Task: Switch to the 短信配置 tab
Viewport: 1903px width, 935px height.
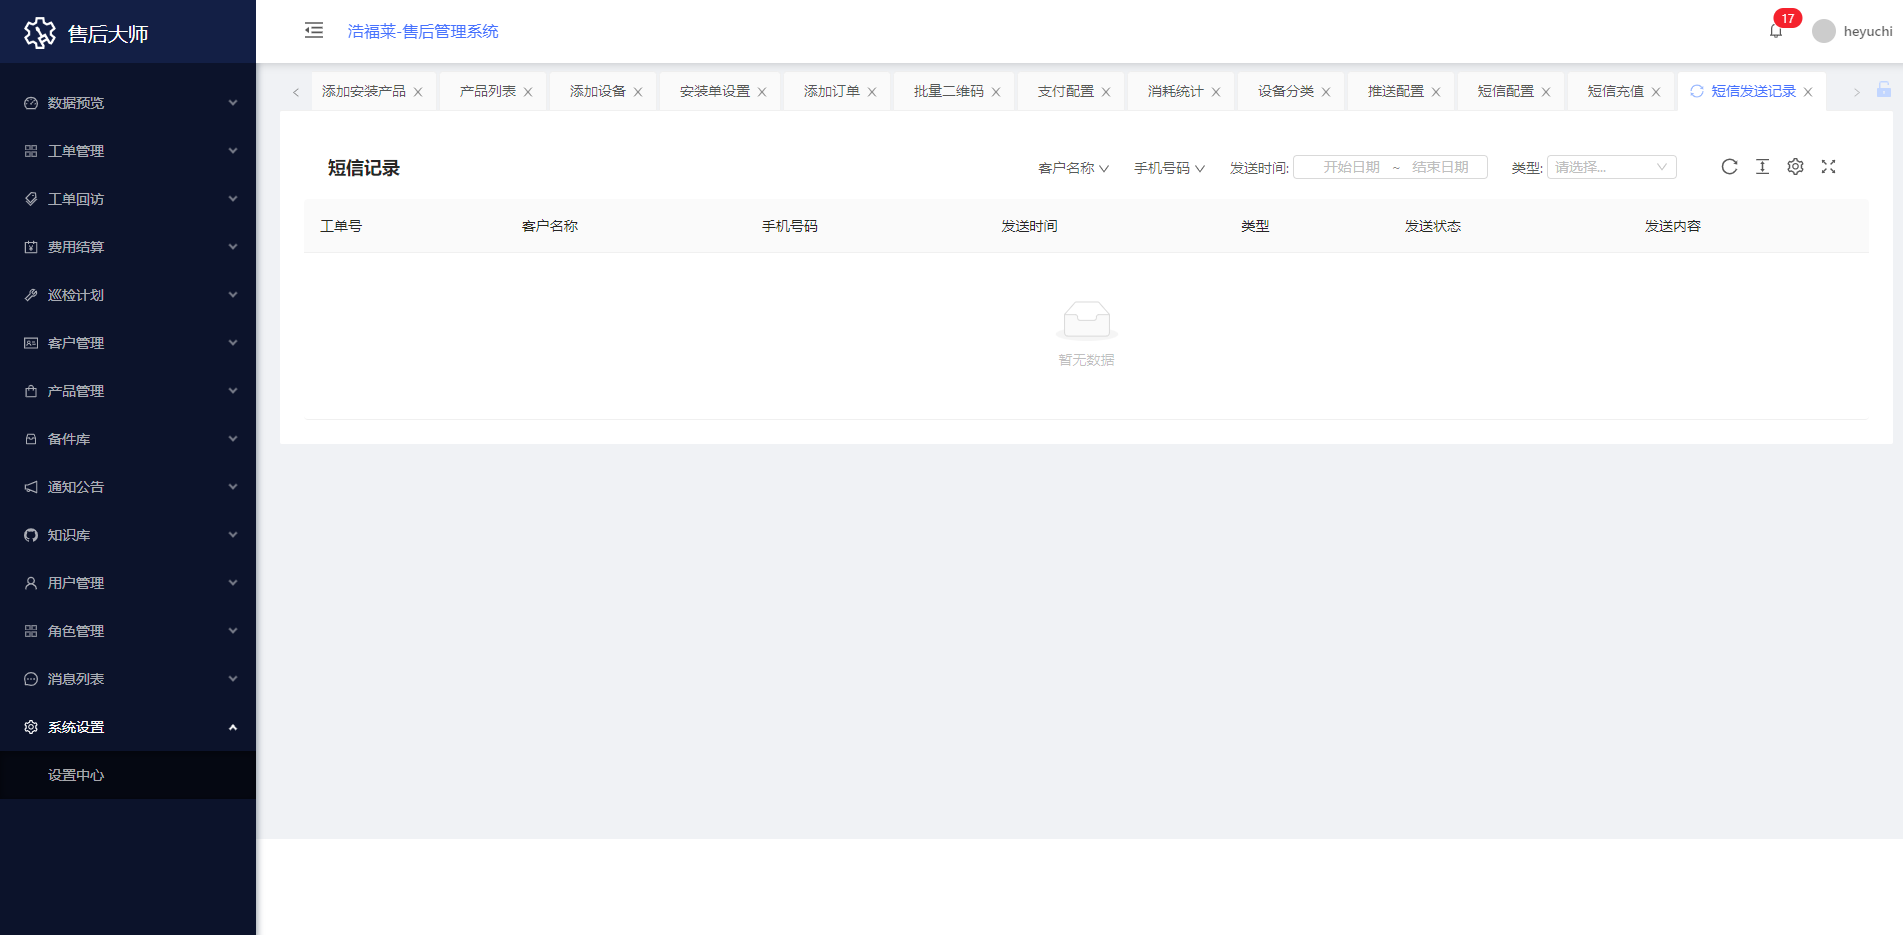Action: tap(1505, 91)
